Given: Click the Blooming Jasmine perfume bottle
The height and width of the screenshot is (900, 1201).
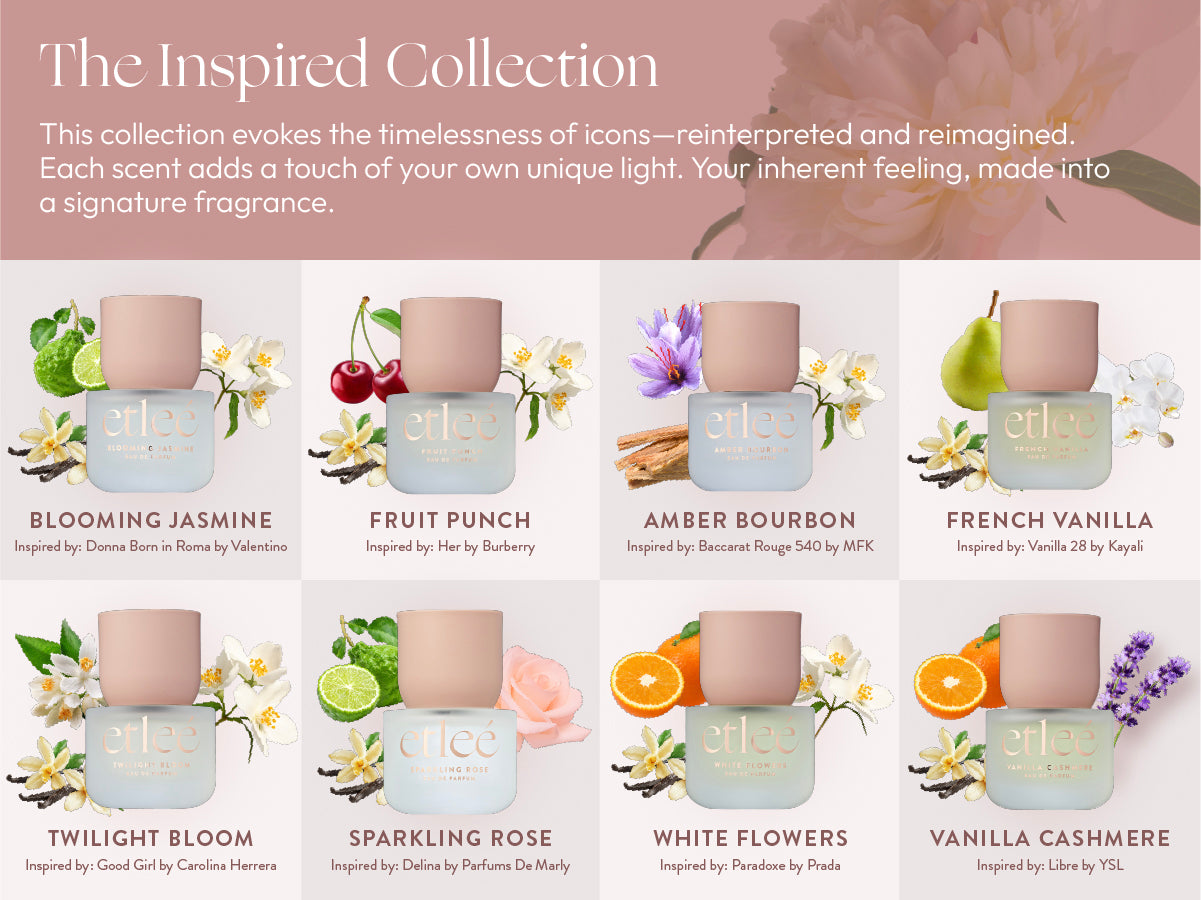Looking at the screenshot, I should click(150, 394).
